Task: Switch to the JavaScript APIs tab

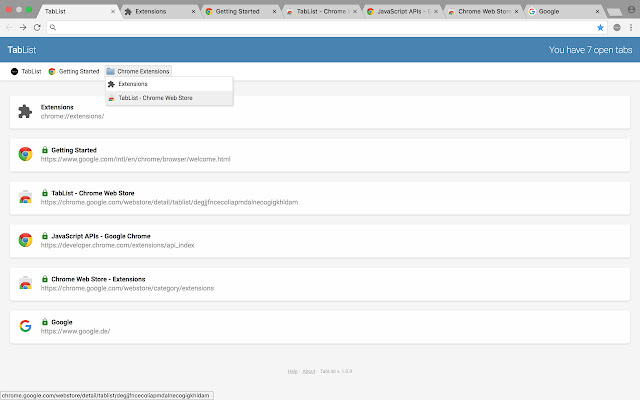Action: point(402,11)
